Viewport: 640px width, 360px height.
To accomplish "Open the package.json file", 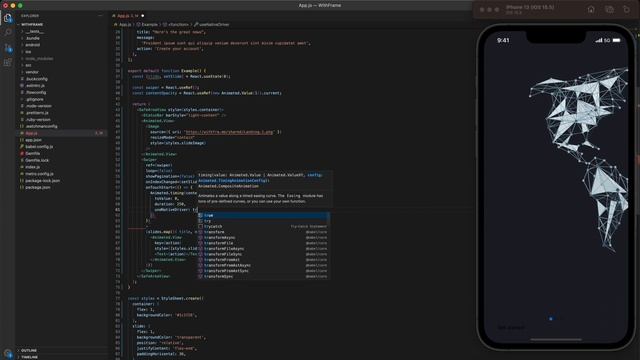I will point(61,187).
